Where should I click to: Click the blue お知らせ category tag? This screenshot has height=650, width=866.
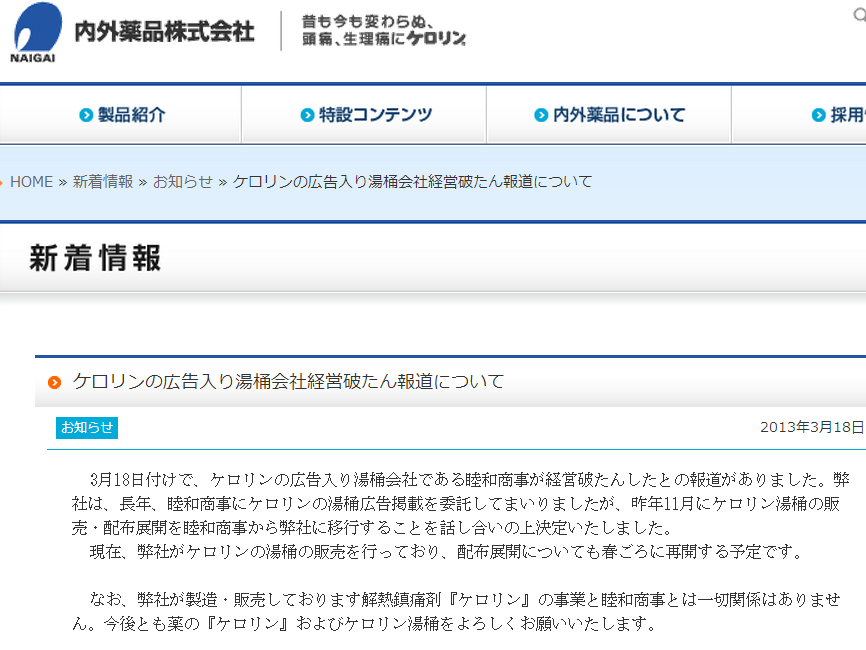[x=87, y=427]
